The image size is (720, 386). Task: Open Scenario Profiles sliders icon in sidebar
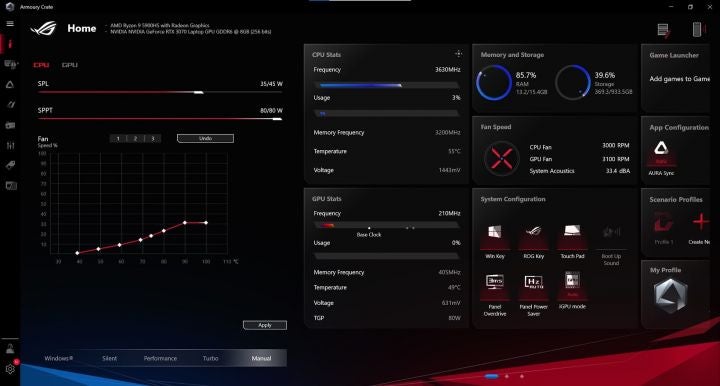pos(10,145)
